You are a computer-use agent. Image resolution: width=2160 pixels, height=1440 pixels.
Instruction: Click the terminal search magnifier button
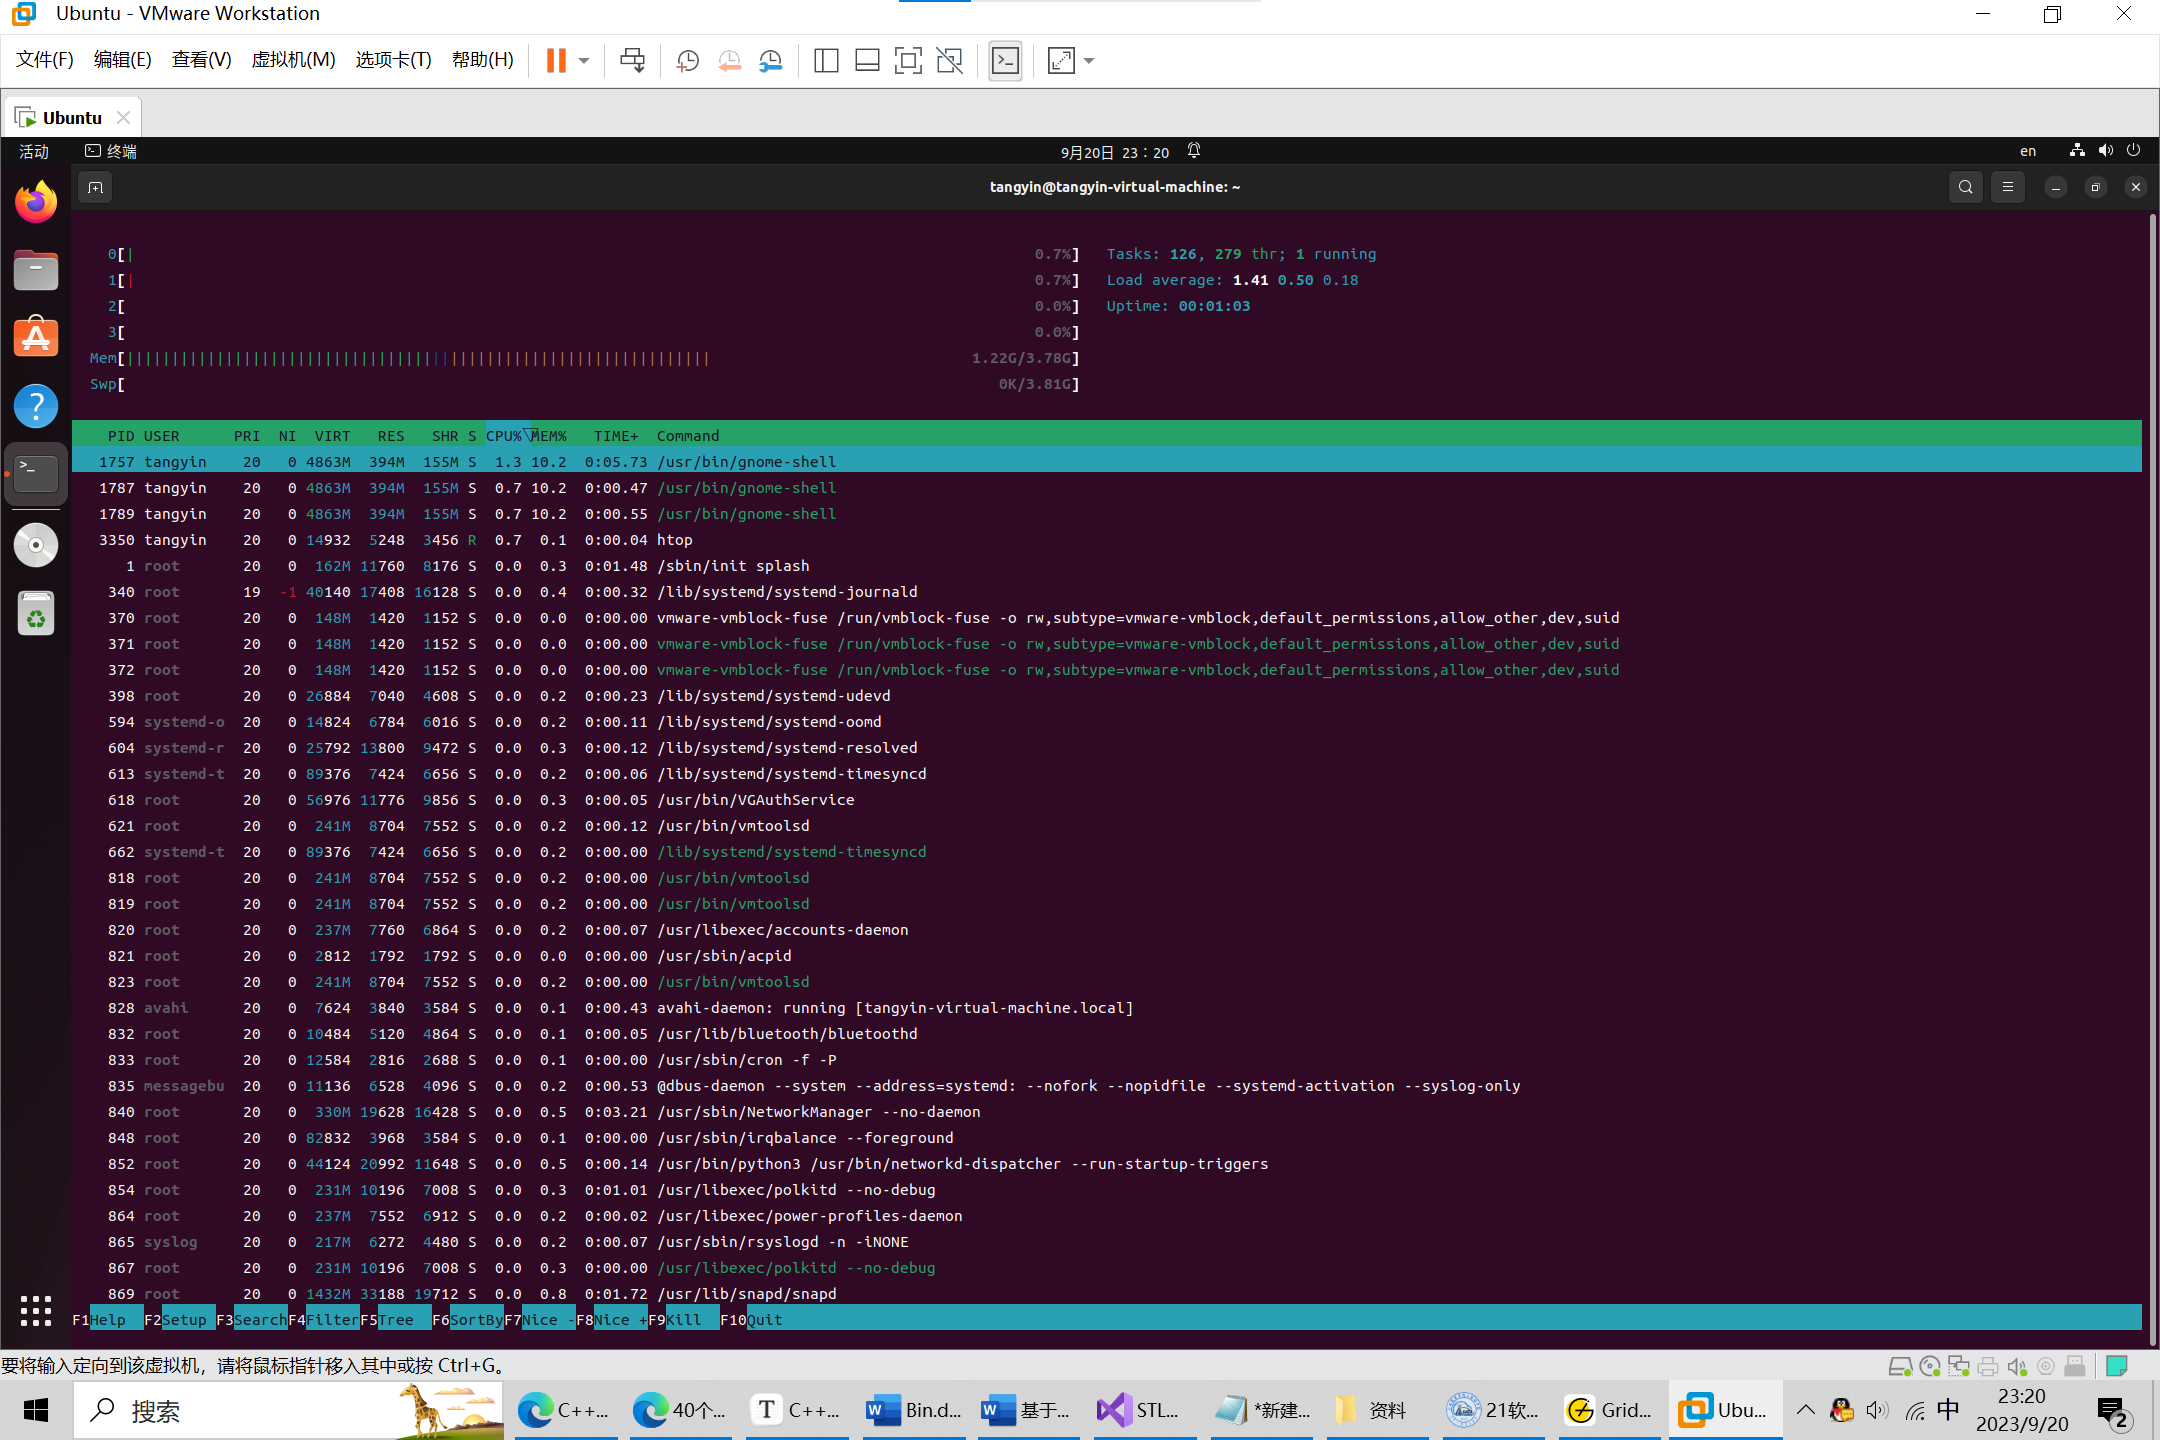coord(1965,187)
